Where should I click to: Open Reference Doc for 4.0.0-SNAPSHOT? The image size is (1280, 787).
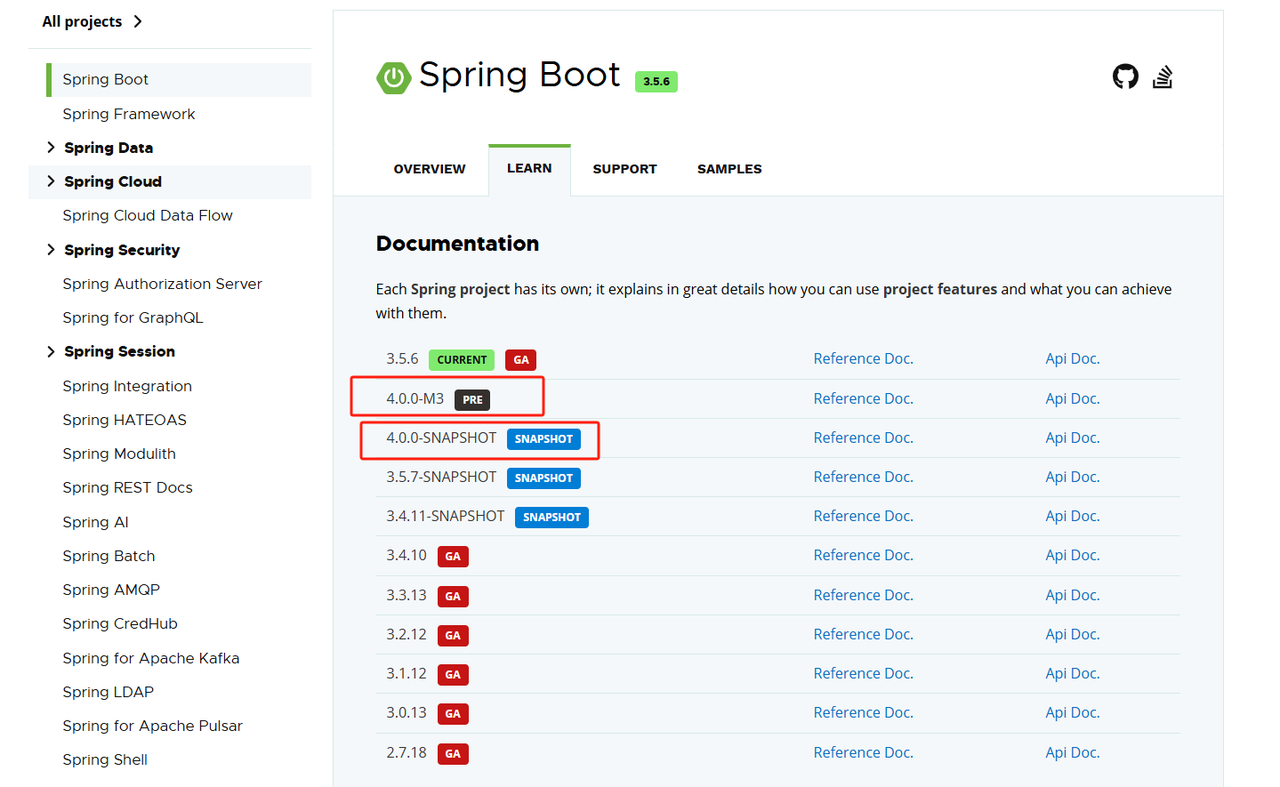coord(863,437)
